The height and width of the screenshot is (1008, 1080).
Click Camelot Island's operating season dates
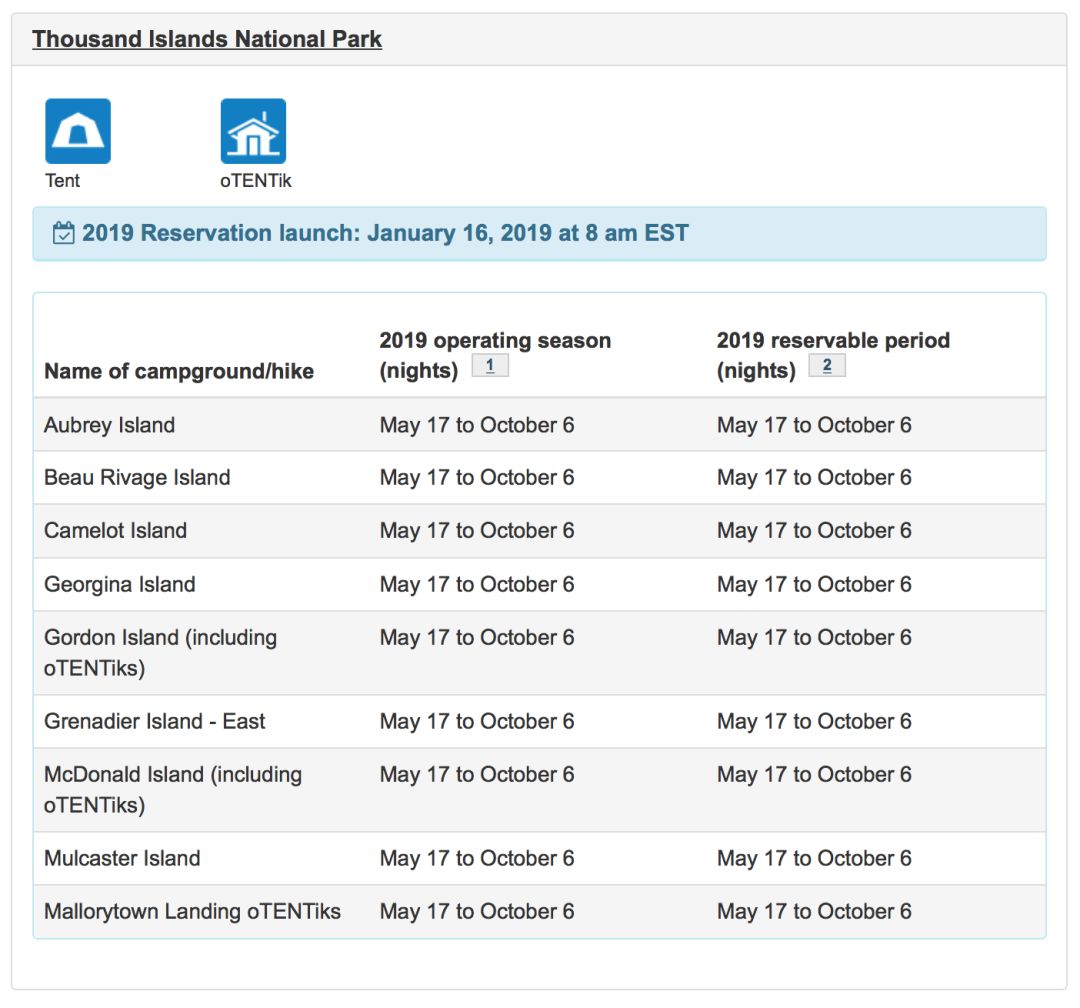477,531
